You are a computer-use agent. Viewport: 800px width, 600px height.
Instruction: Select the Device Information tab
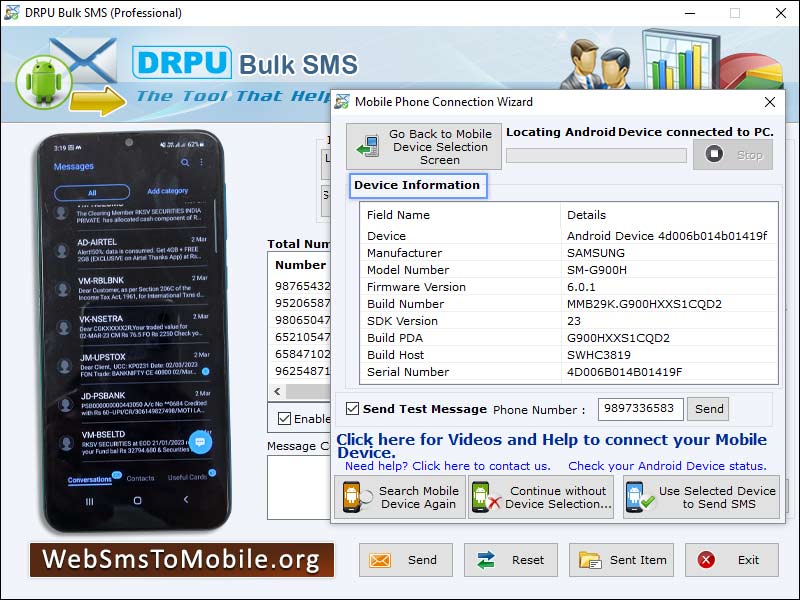pos(417,185)
